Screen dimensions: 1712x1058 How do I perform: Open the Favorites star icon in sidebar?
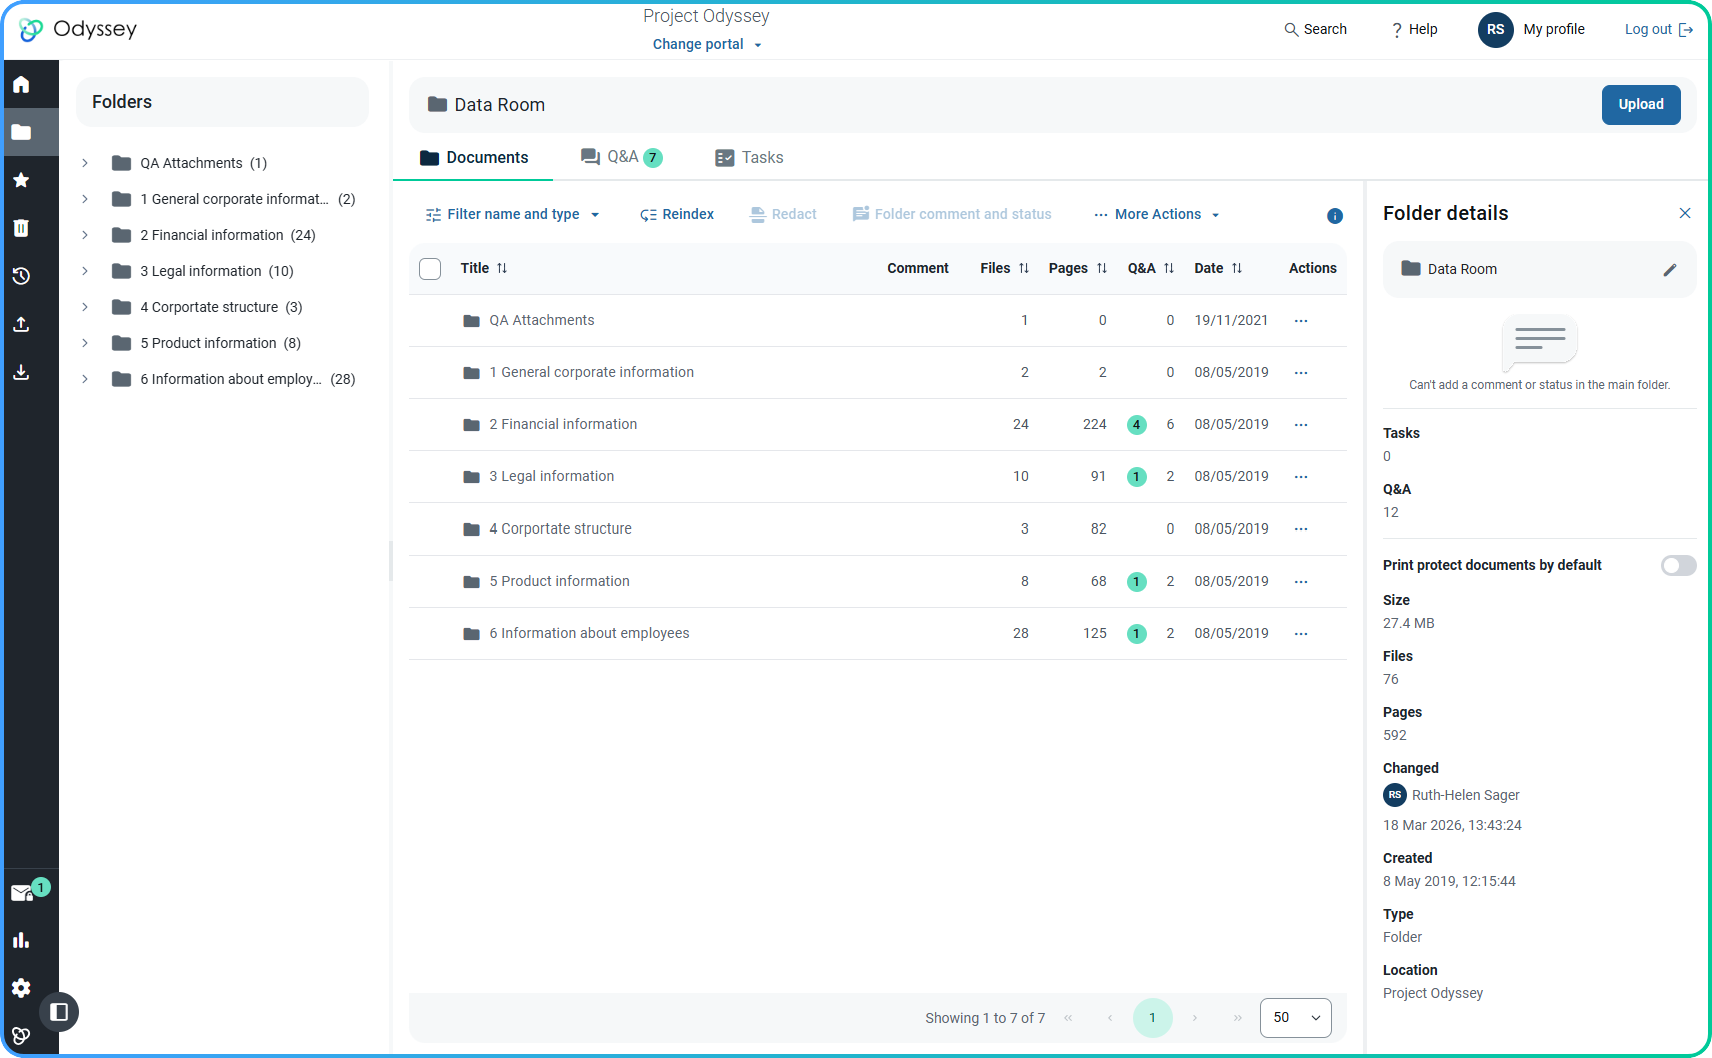[x=21, y=180]
